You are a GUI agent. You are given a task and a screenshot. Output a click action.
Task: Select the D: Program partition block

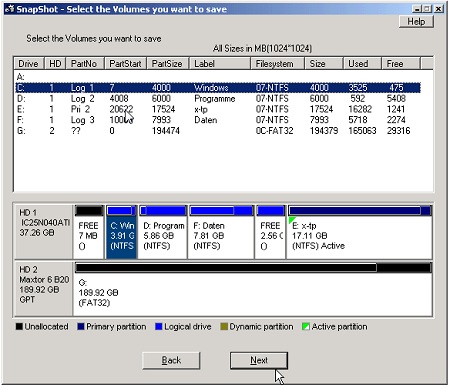(163, 232)
